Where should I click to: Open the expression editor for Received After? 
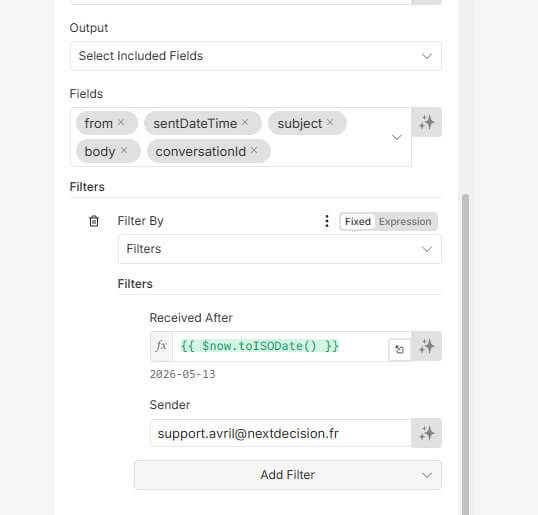[x=399, y=350]
